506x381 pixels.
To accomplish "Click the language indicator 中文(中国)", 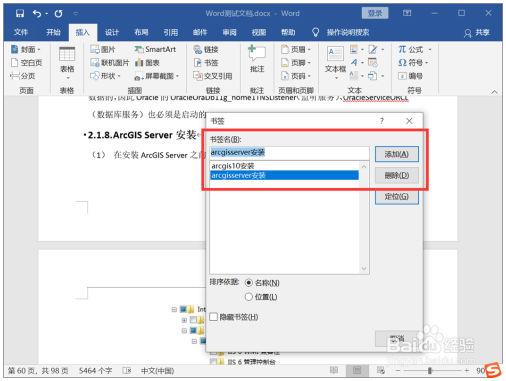I will click(x=158, y=371).
